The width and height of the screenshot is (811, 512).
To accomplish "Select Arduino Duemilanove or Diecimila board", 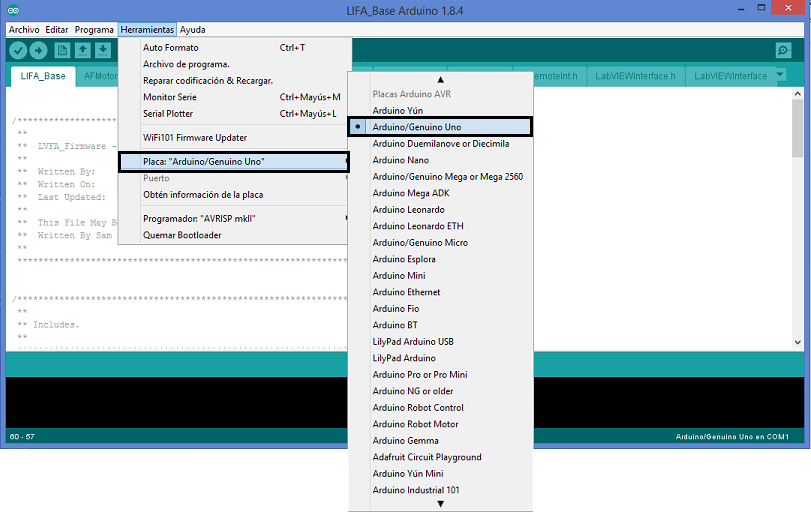I will tap(441, 144).
